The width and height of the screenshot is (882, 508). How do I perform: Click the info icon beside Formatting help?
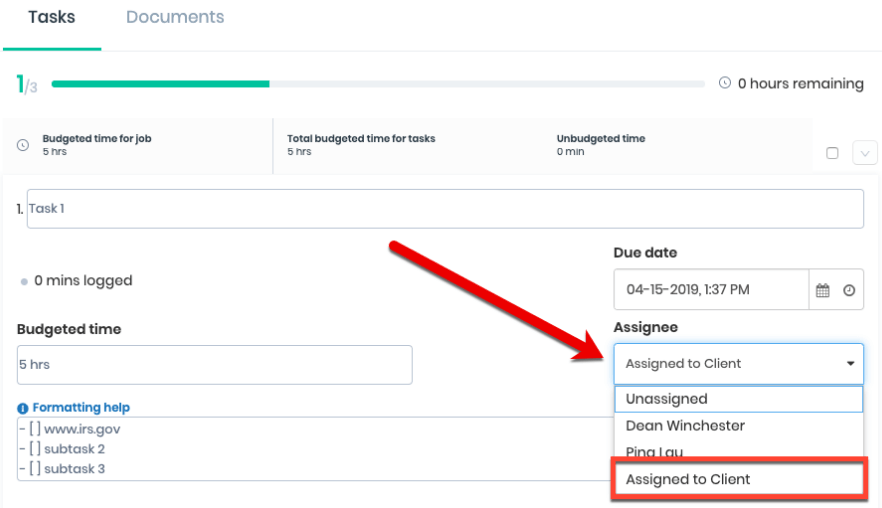[23, 408]
